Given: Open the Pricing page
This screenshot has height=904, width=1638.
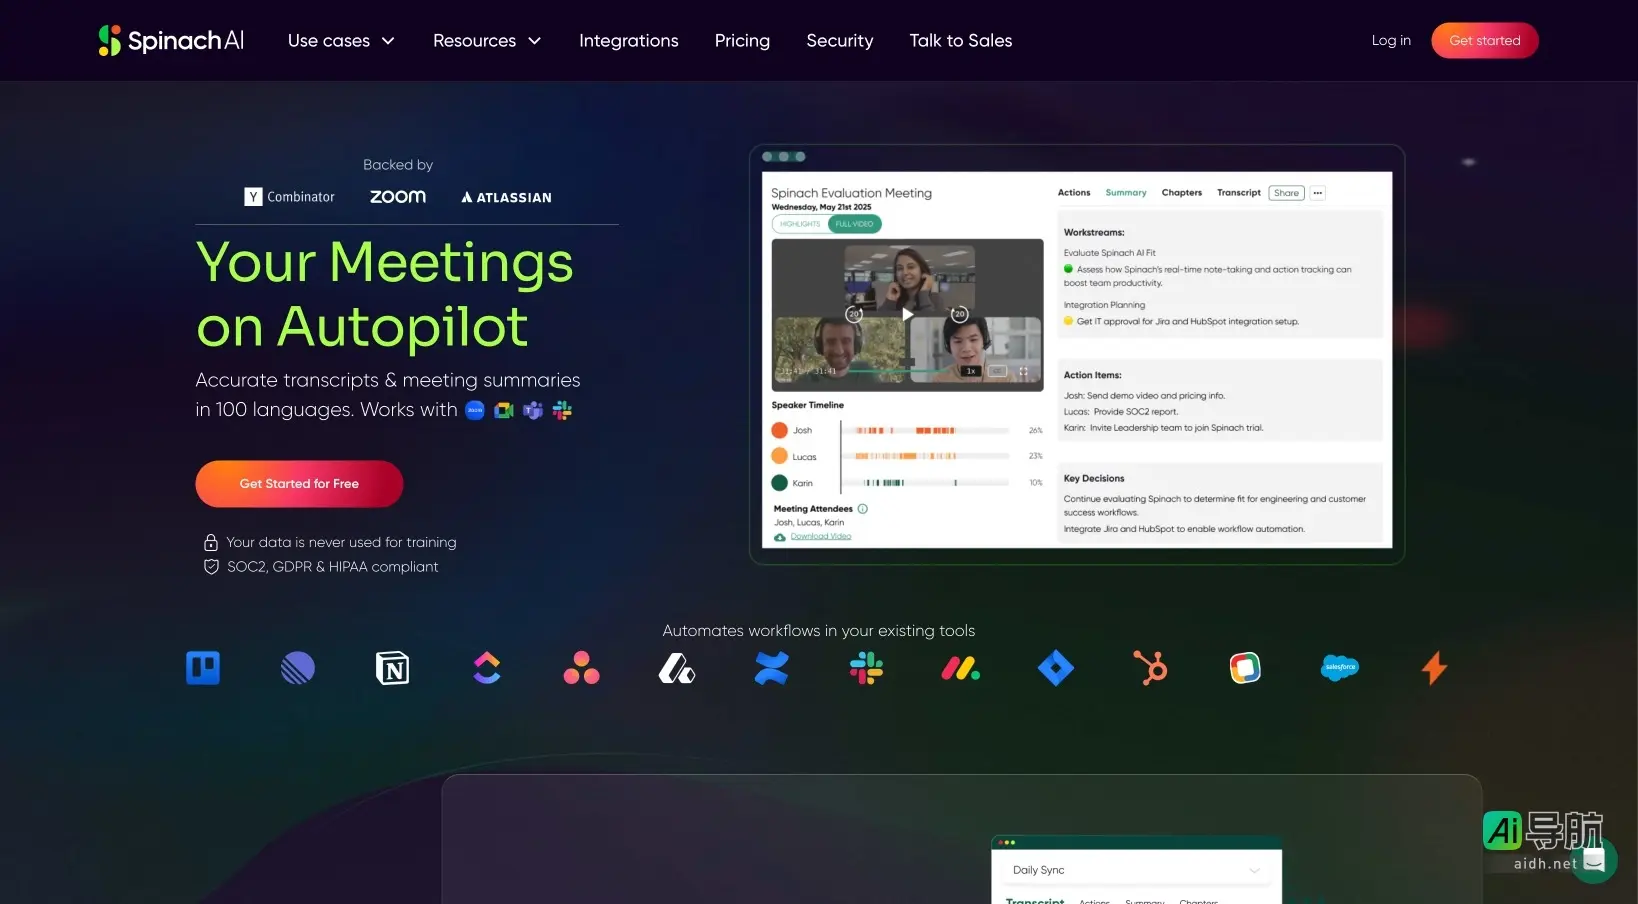Looking at the screenshot, I should click(742, 41).
